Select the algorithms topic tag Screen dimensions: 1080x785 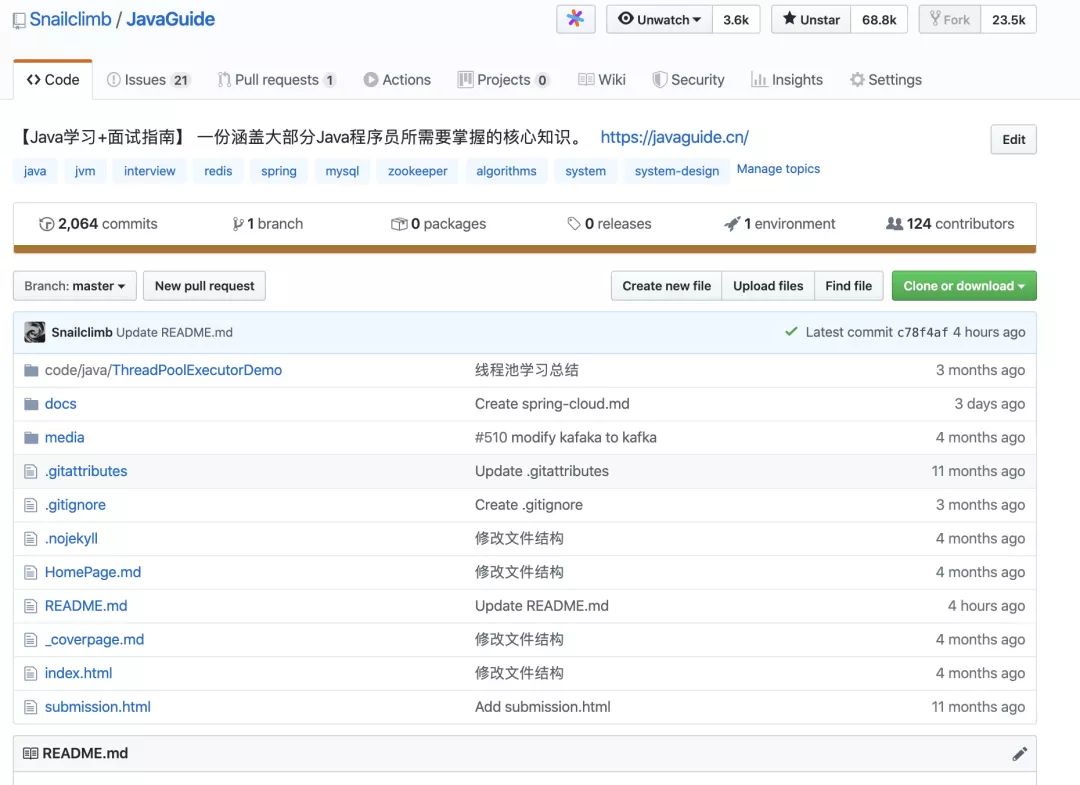click(506, 171)
